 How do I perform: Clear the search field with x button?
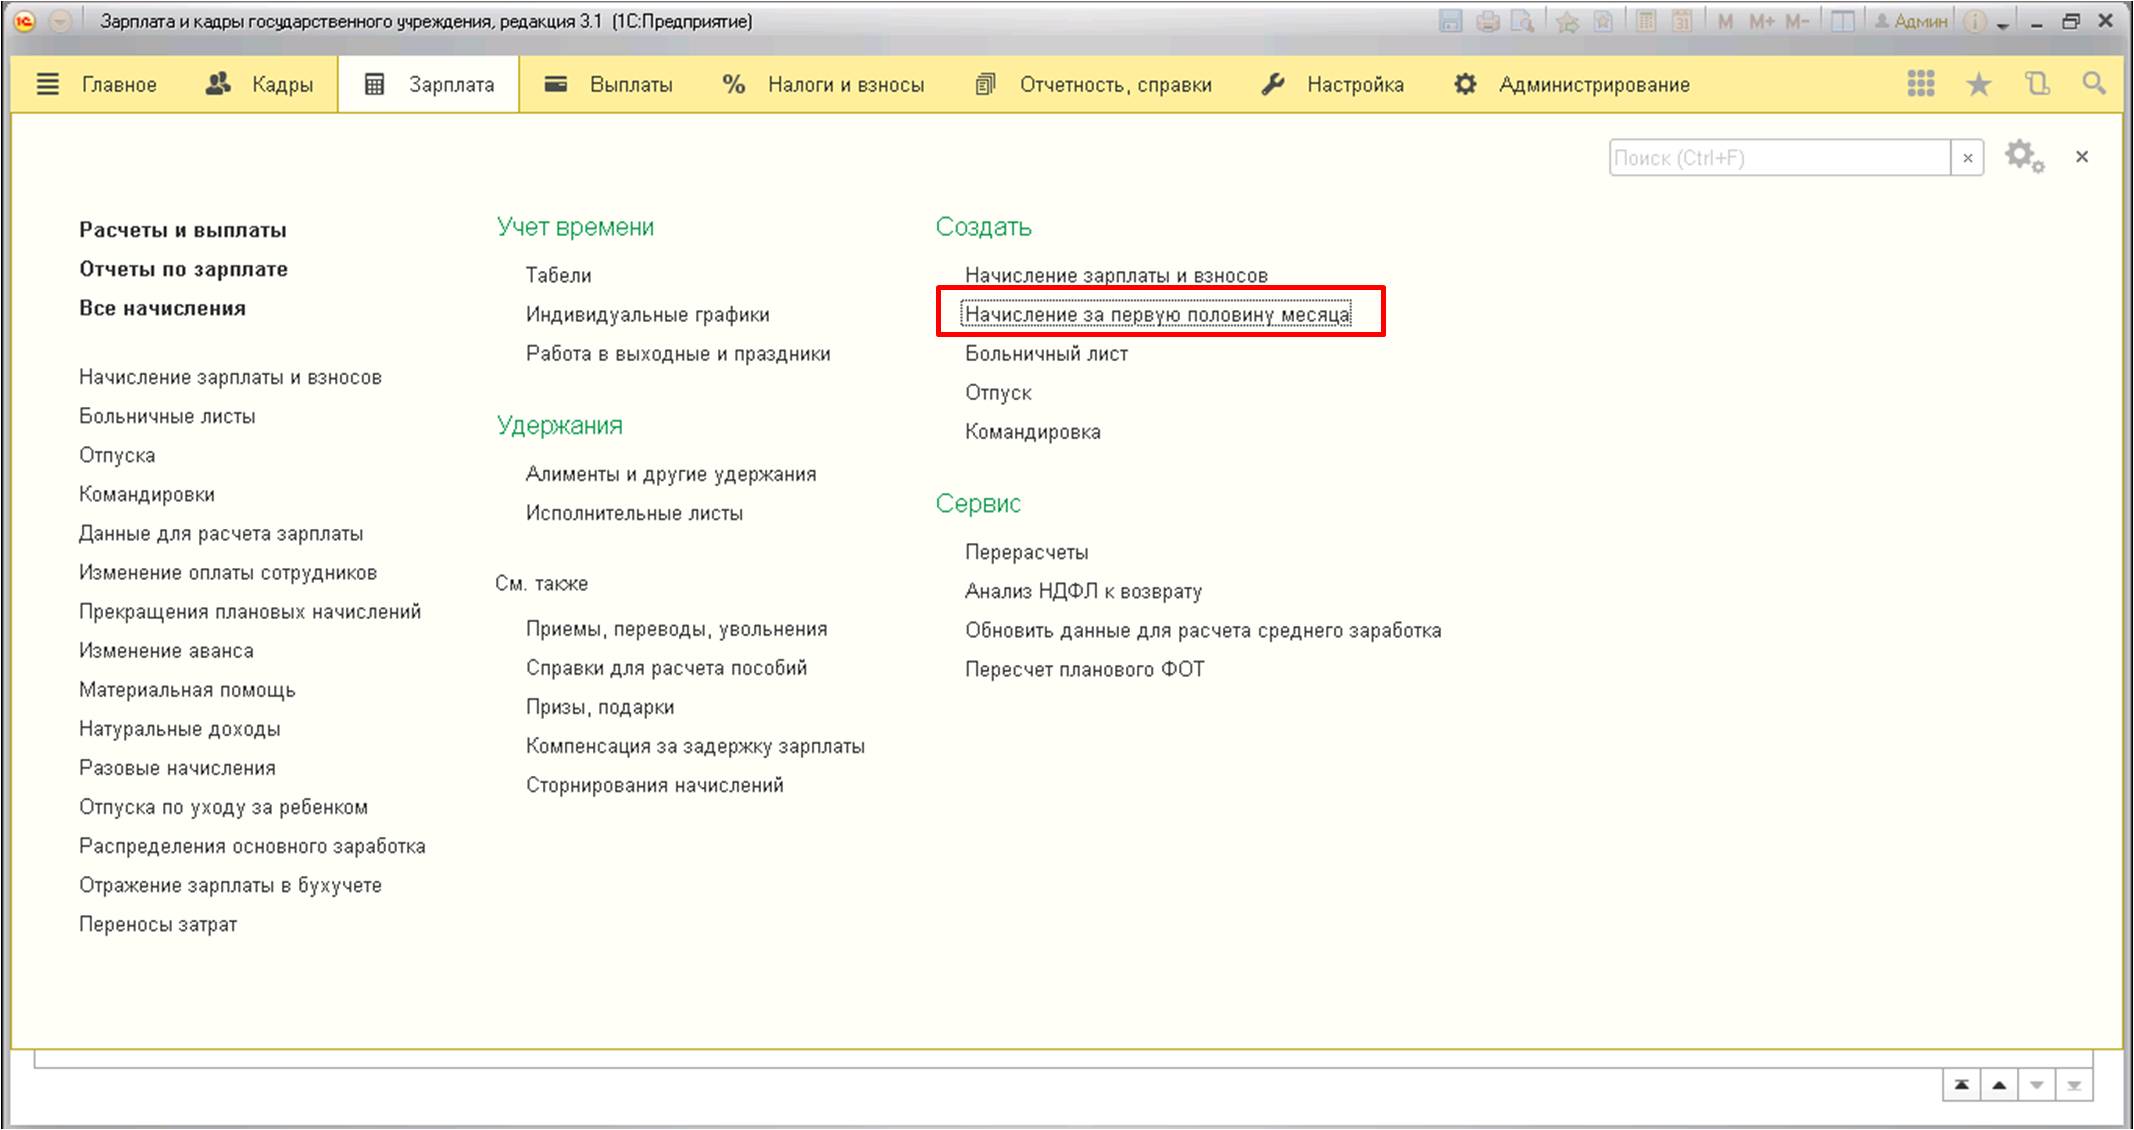click(x=1967, y=158)
